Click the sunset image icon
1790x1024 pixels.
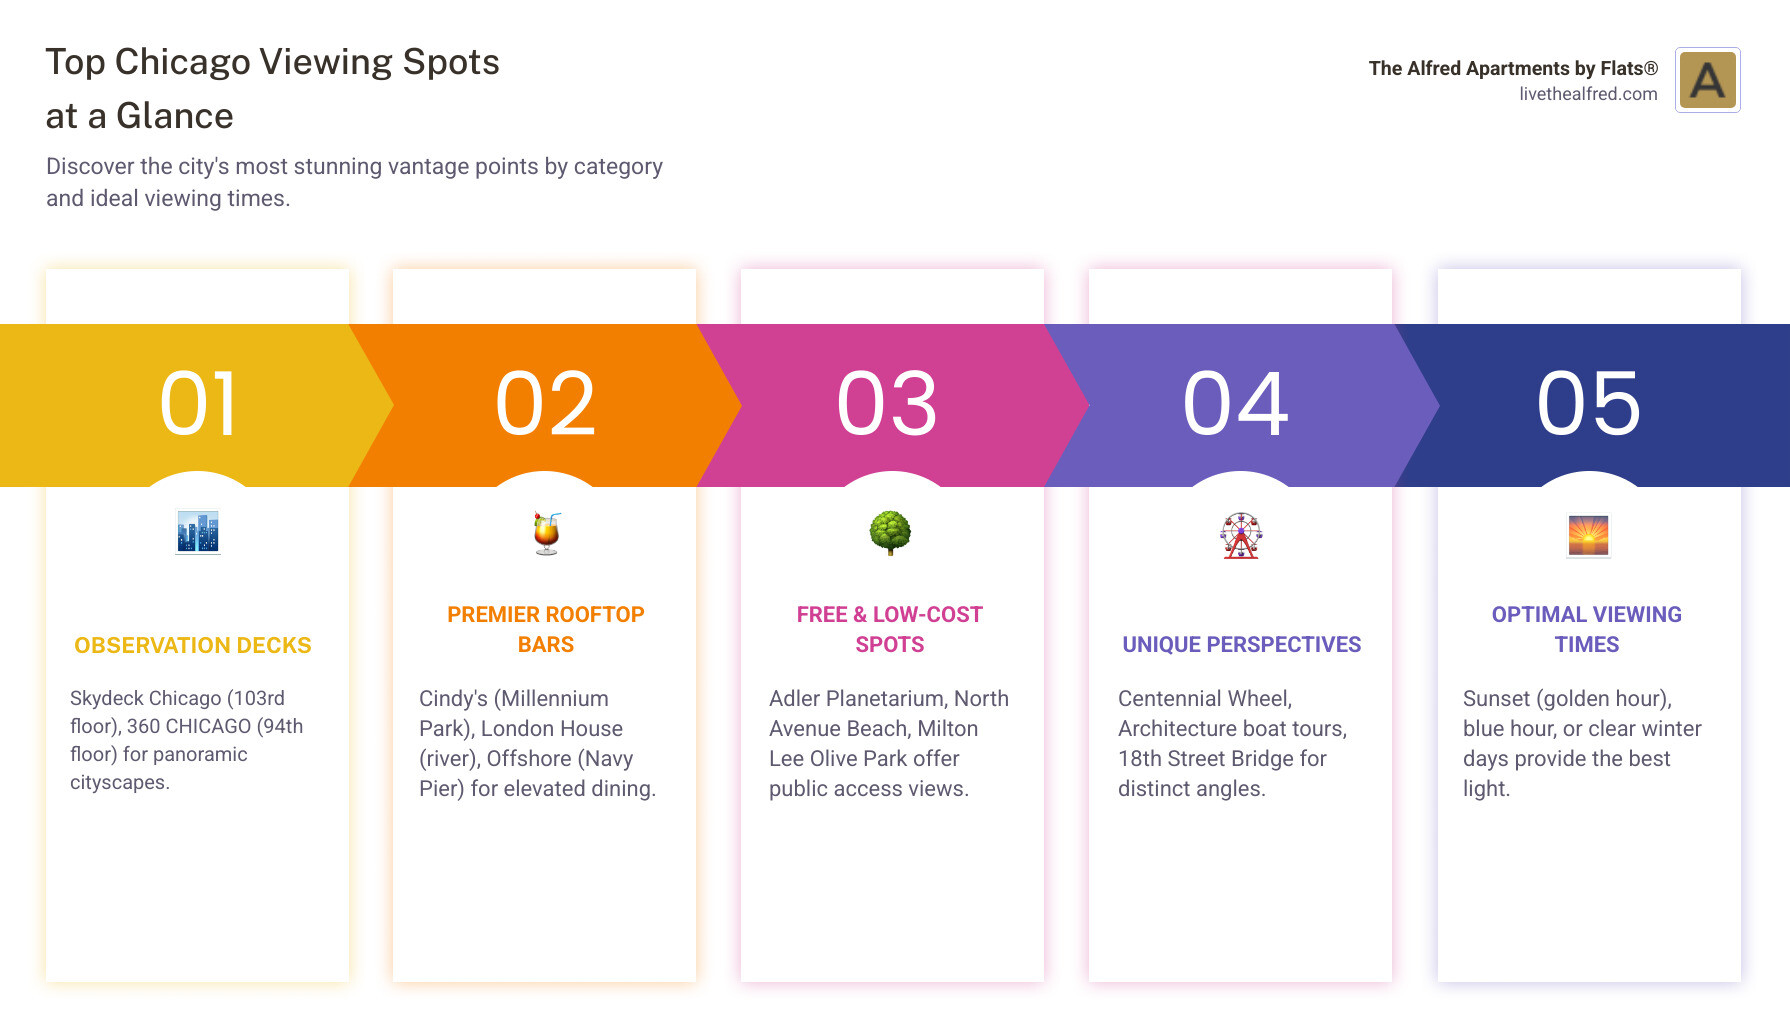click(1588, 535)
